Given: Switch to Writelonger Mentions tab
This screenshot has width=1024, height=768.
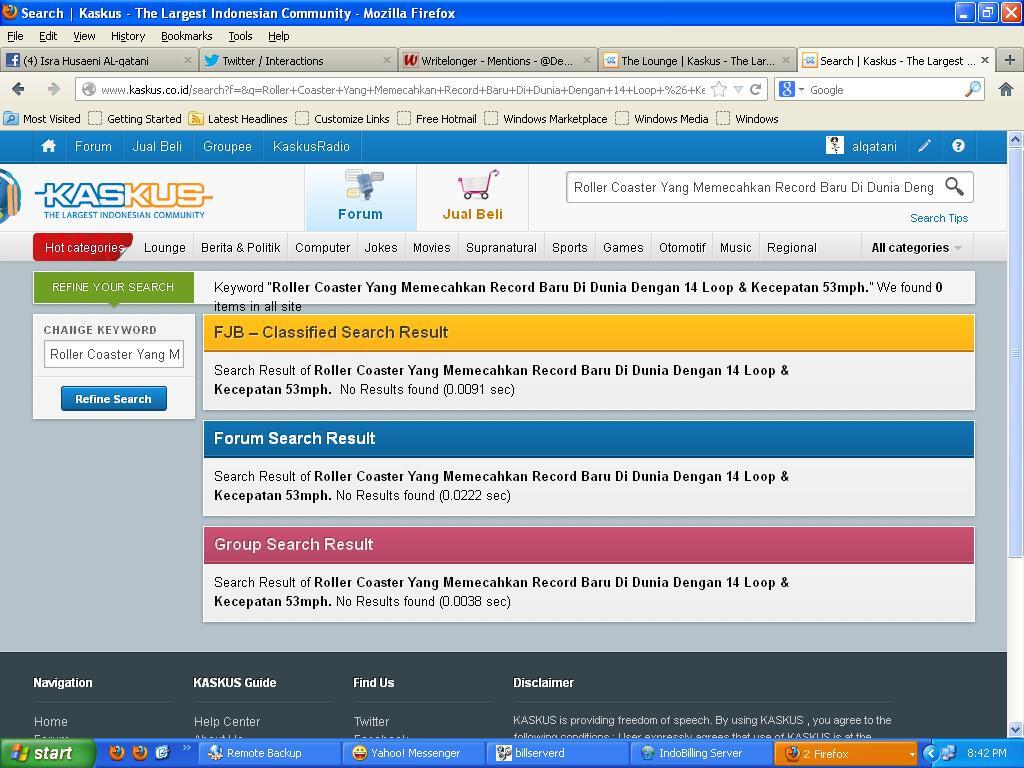Looking at the screenshot, I should point(496,61).
